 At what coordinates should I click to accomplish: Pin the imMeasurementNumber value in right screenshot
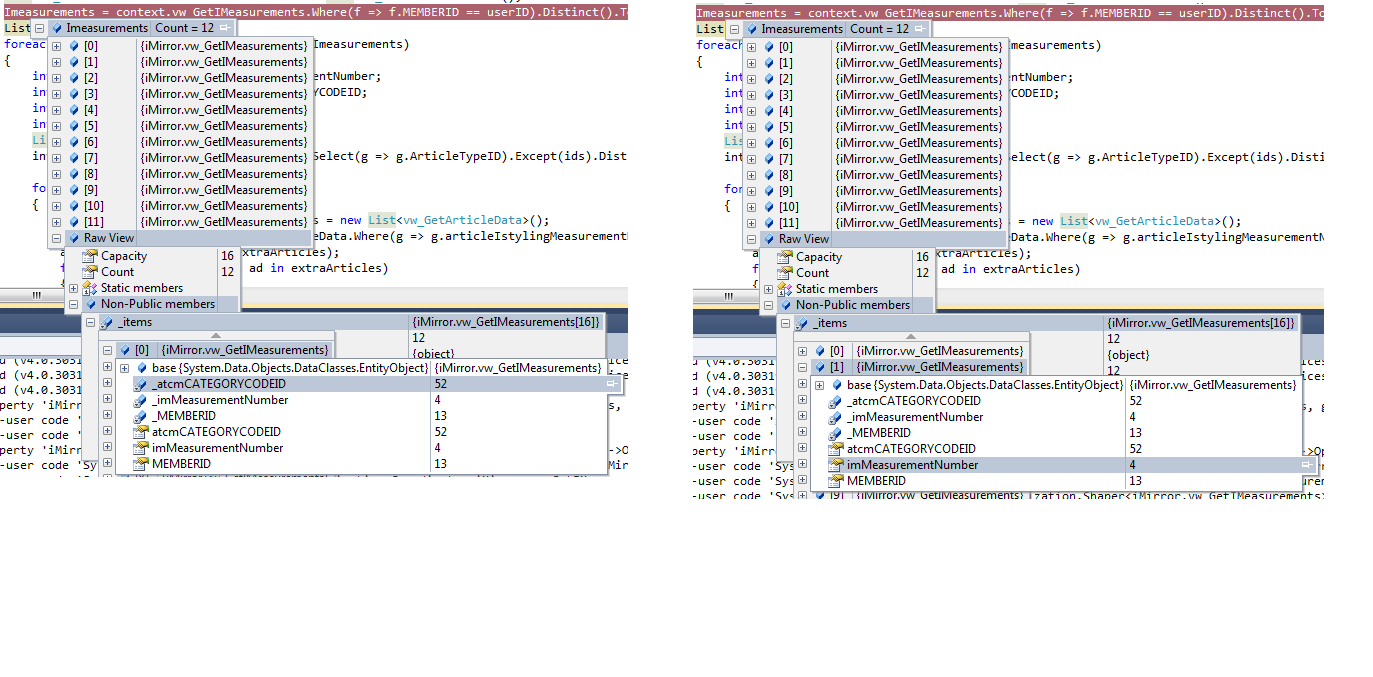pyautogui.click(x=1307, y=465)
